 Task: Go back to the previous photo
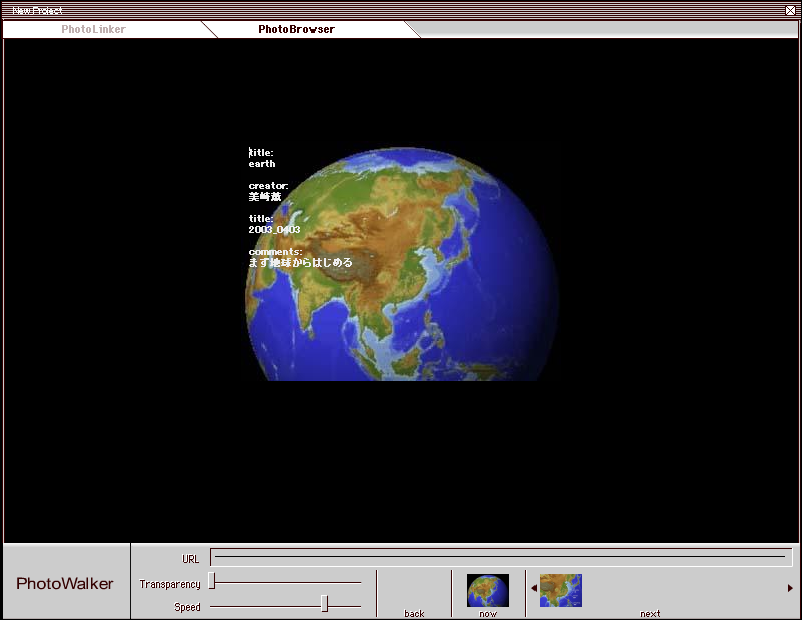tap(414, 613)
